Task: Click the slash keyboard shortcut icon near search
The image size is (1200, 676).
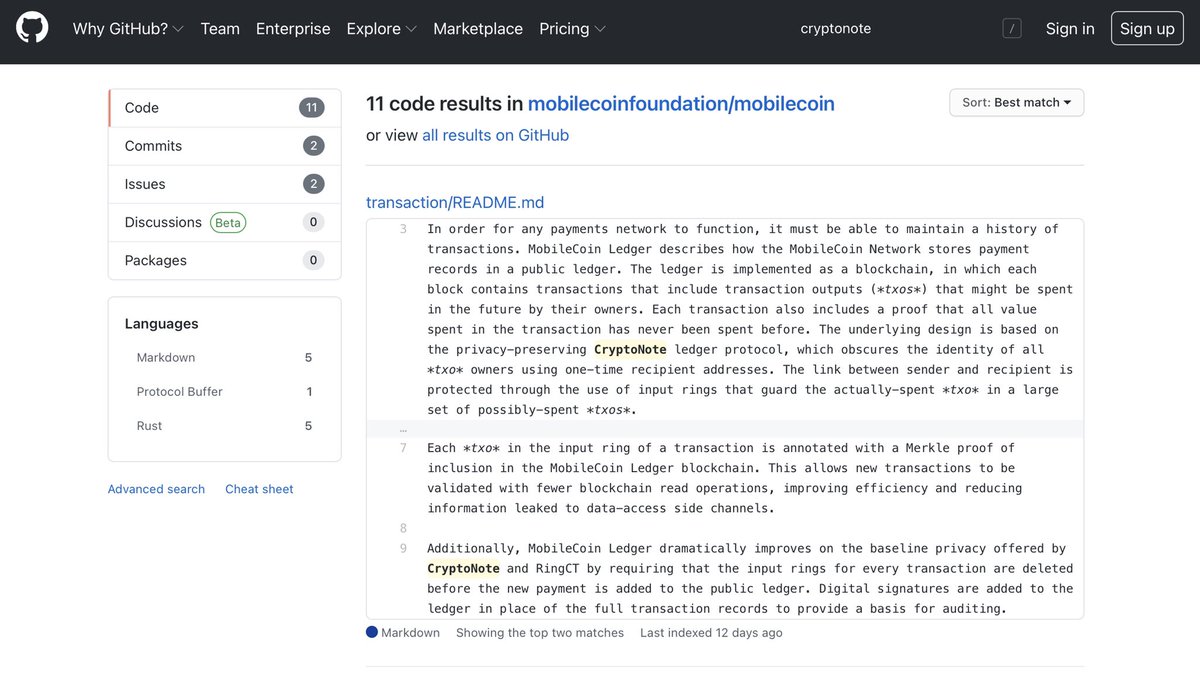Action: 1012,28
